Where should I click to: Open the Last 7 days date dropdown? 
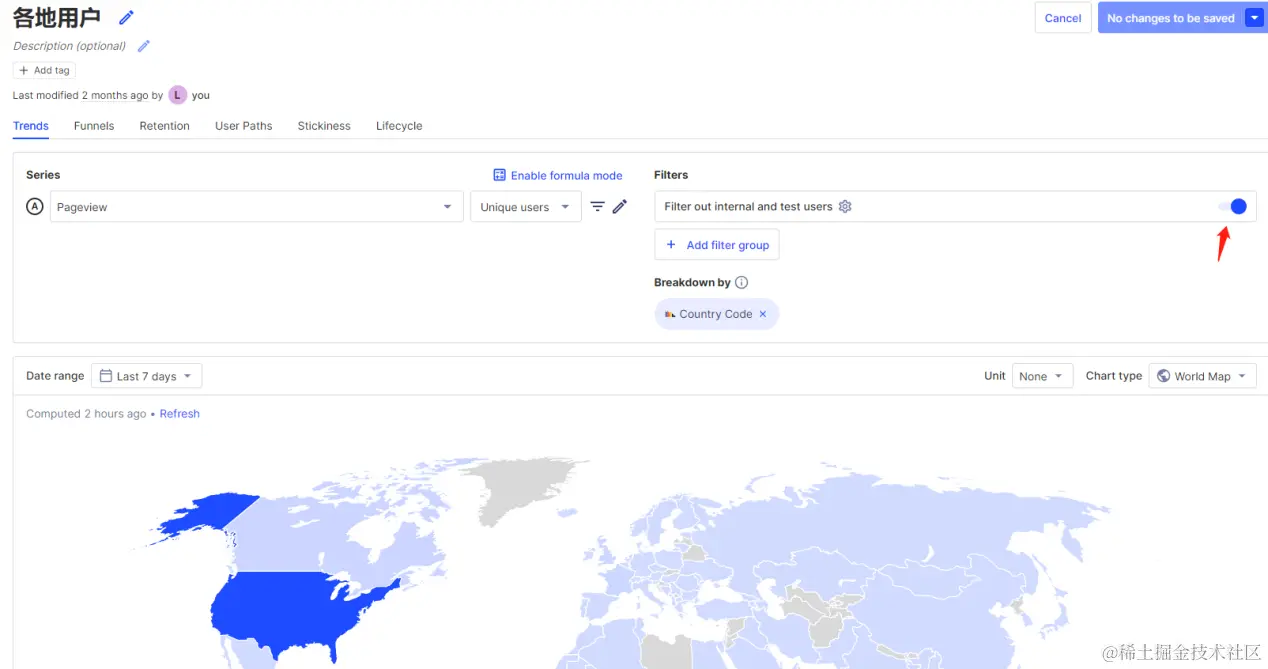click(x=147, y=376)
